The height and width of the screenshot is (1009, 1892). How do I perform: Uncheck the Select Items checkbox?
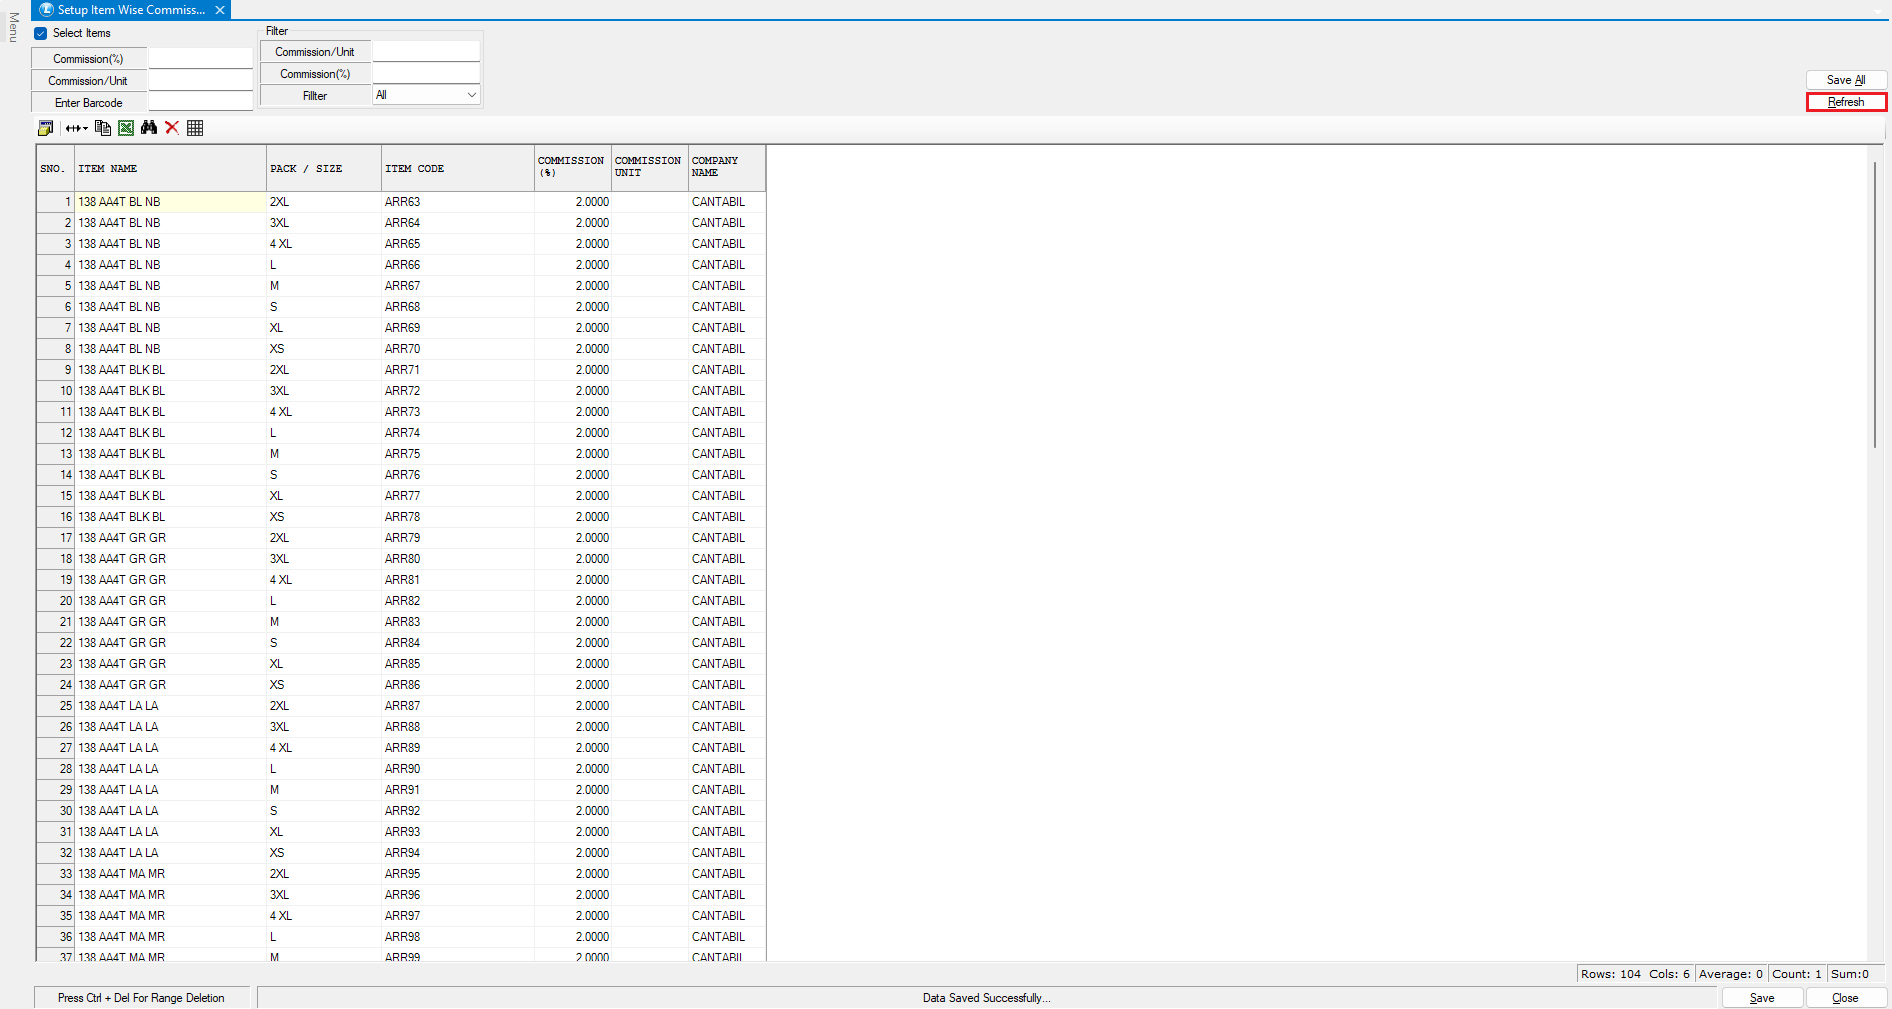tap(41, 33)
